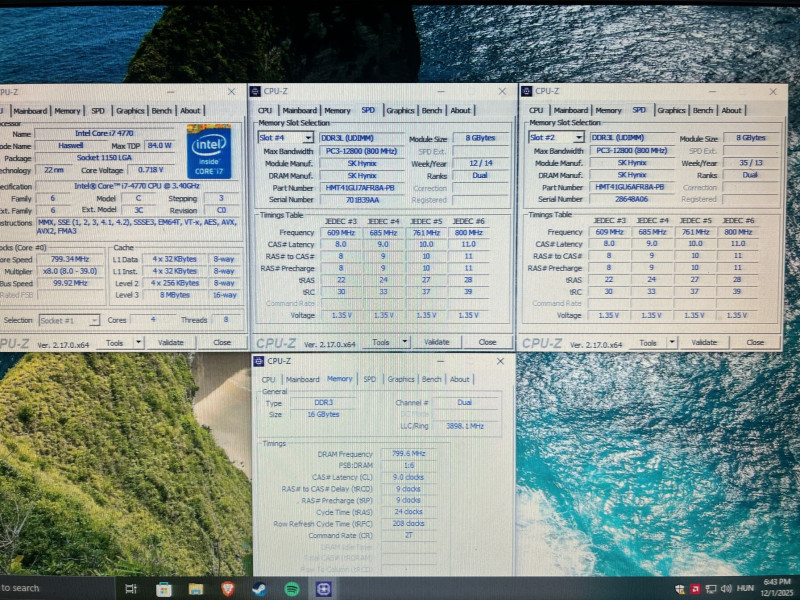
Task: Expand Tools dropdown arrow in Slot #4 window
Action: pyautogui.click(x=405, y=342)
